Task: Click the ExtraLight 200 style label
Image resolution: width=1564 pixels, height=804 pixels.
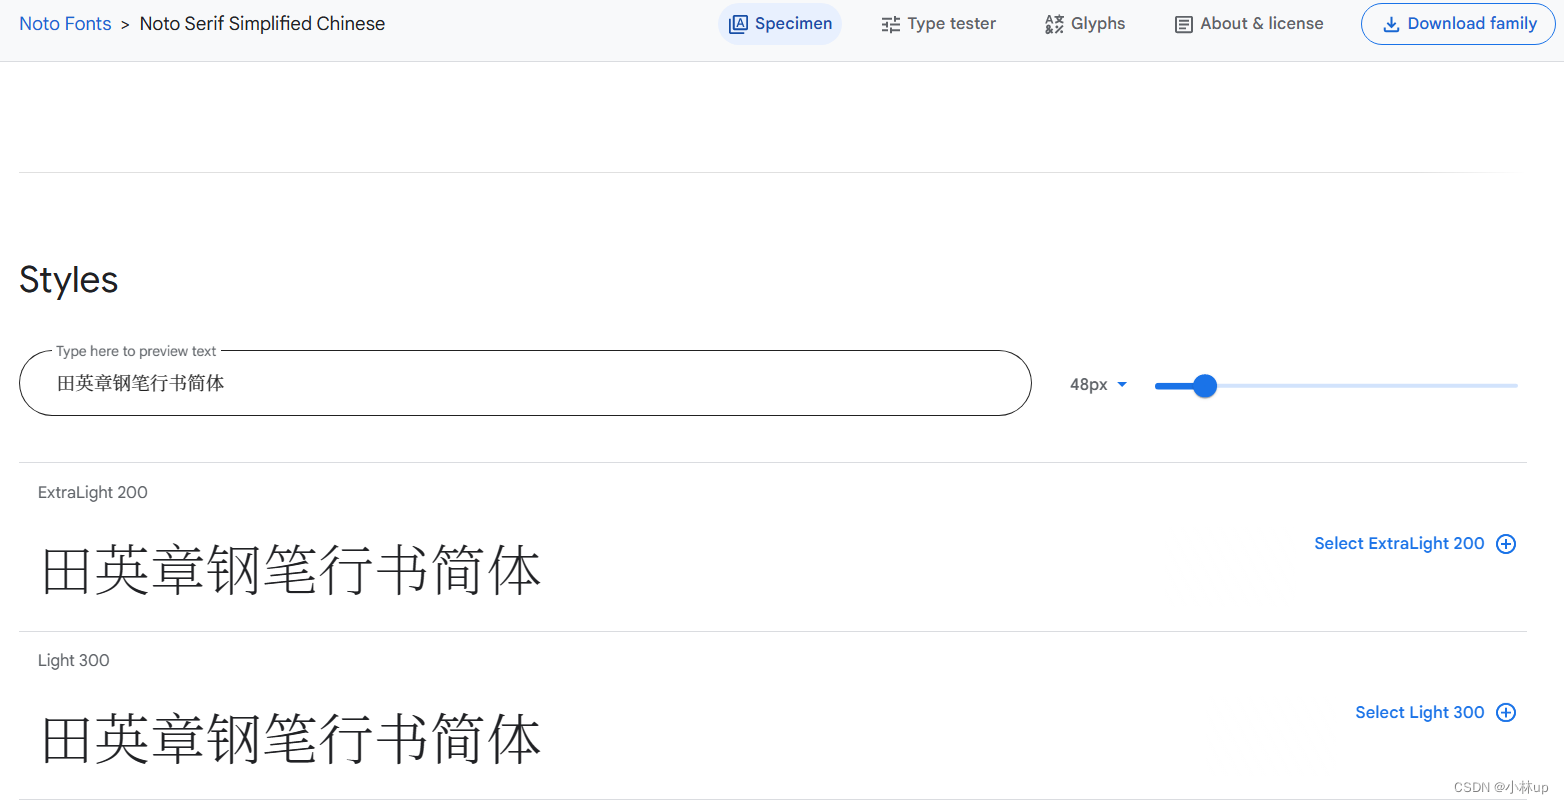Action: (x=93, y=493)
